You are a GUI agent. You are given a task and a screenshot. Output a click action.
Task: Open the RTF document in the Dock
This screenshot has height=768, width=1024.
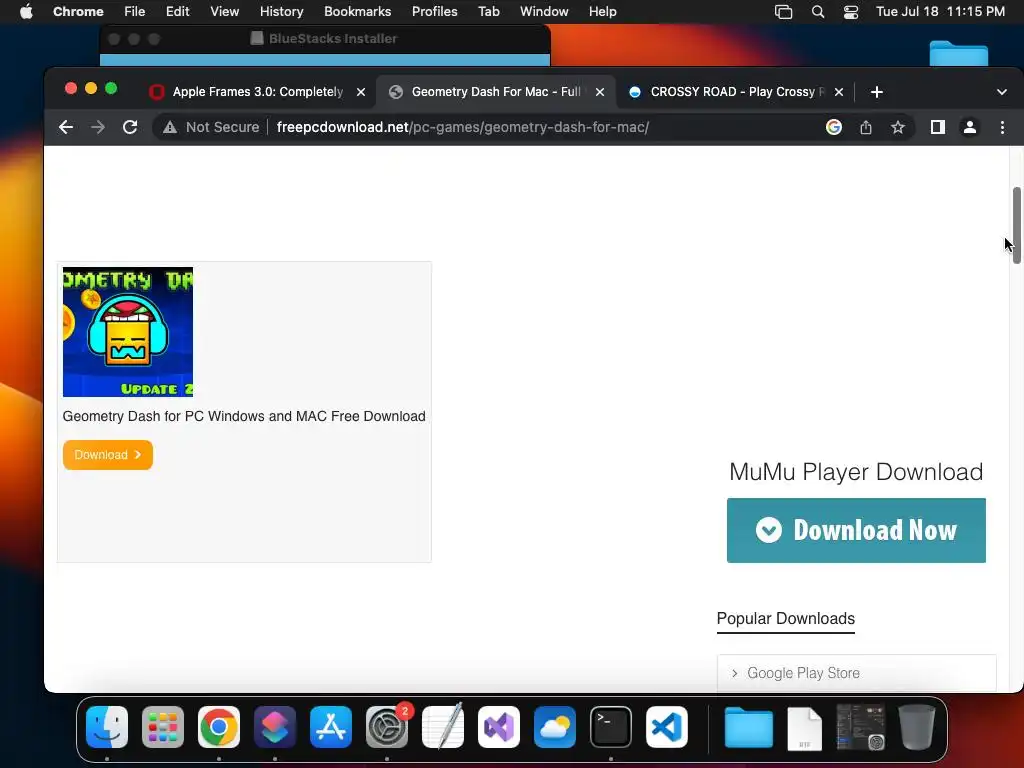pos(805,728)
